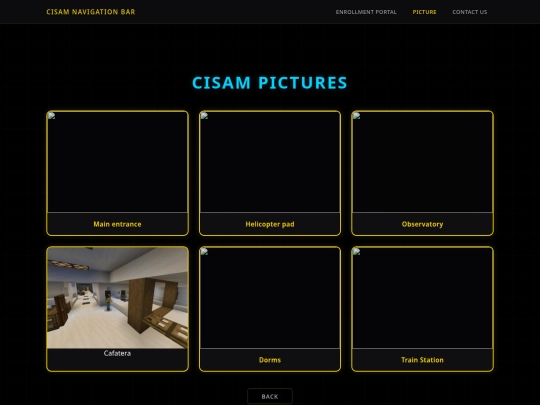Click the Cafatera caption
The width and height of the screenshot is (540, 405).
(117, 353)
